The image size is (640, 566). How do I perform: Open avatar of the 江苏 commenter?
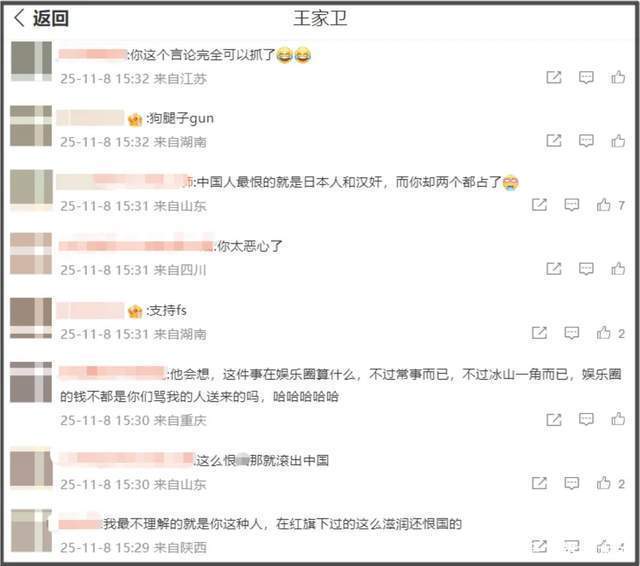tap(31, 62)
